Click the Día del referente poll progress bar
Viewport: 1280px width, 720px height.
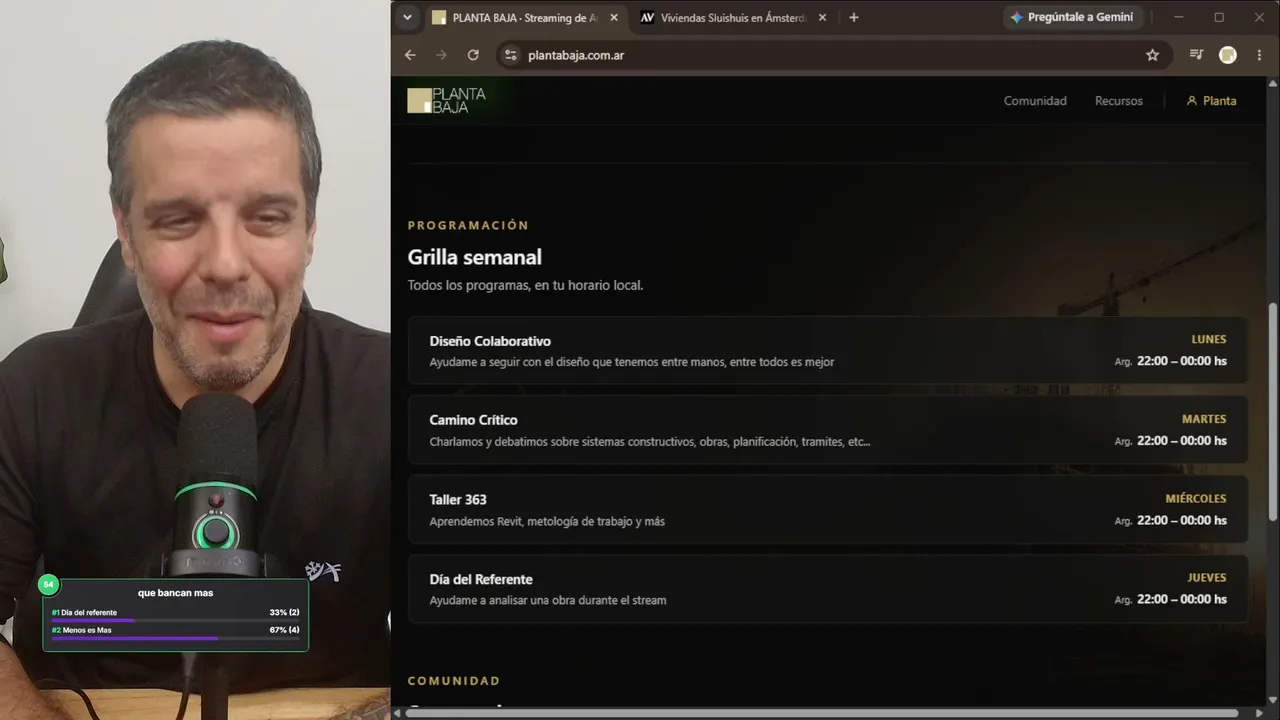click(176, 621)
